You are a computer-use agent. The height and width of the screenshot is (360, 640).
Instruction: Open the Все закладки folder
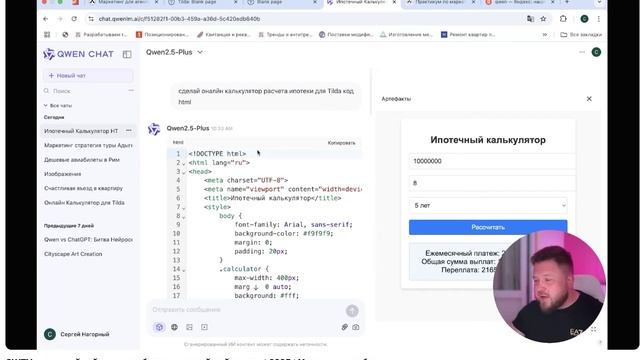click(x=581, y=35)
